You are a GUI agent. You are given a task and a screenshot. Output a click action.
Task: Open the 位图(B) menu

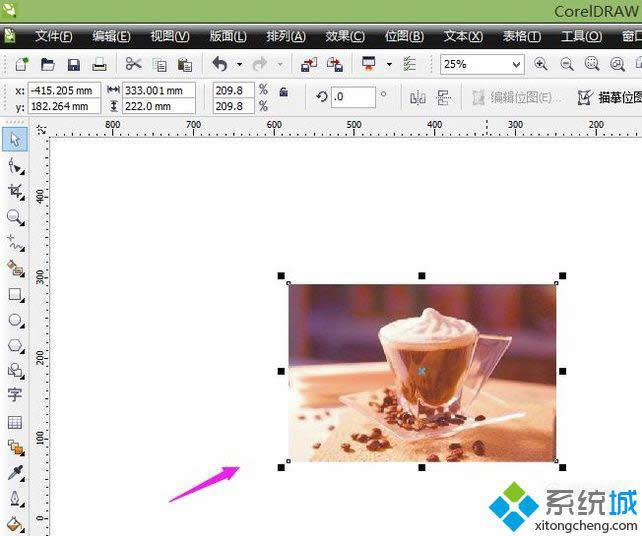tap(405, 36)
